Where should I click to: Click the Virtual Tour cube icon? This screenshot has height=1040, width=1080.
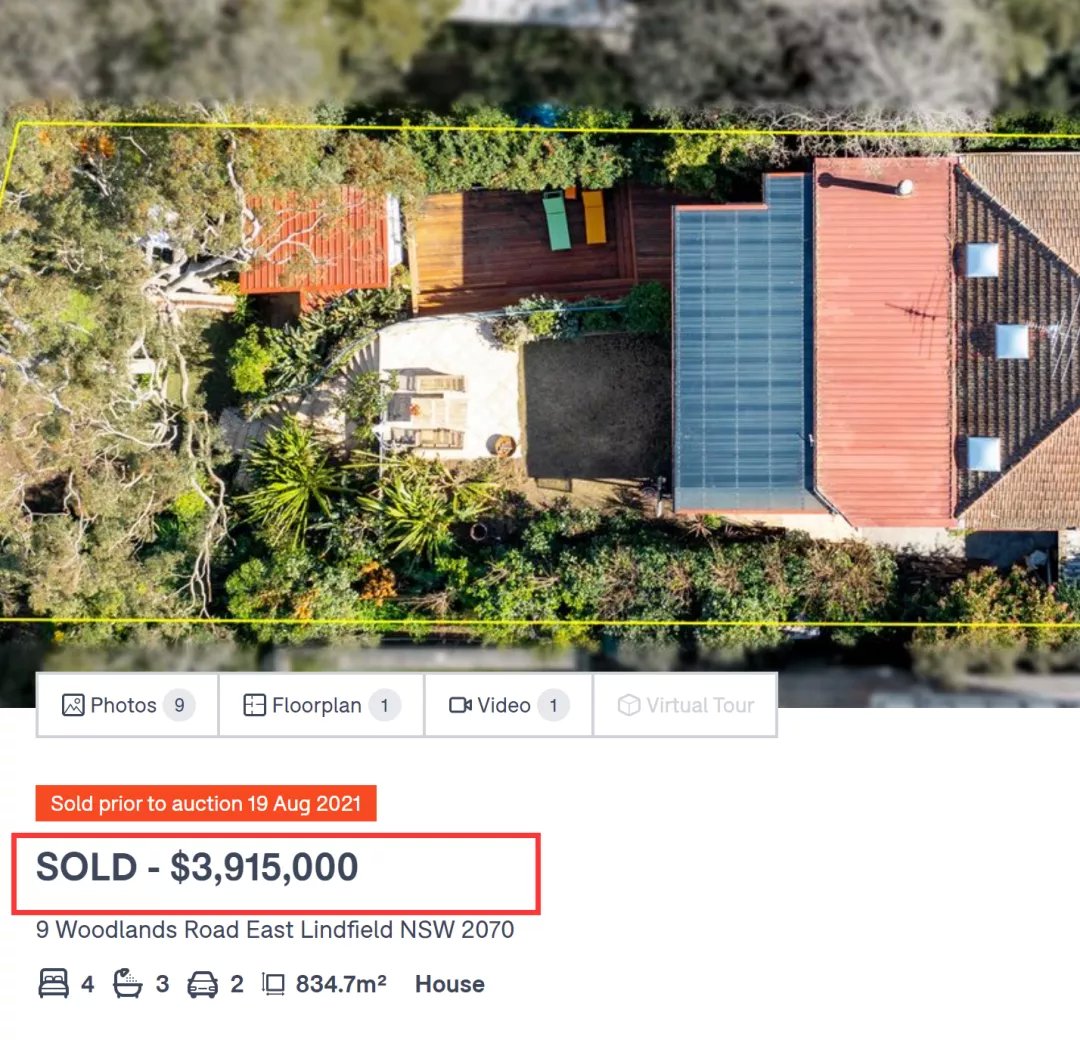[x=628, y=705]
